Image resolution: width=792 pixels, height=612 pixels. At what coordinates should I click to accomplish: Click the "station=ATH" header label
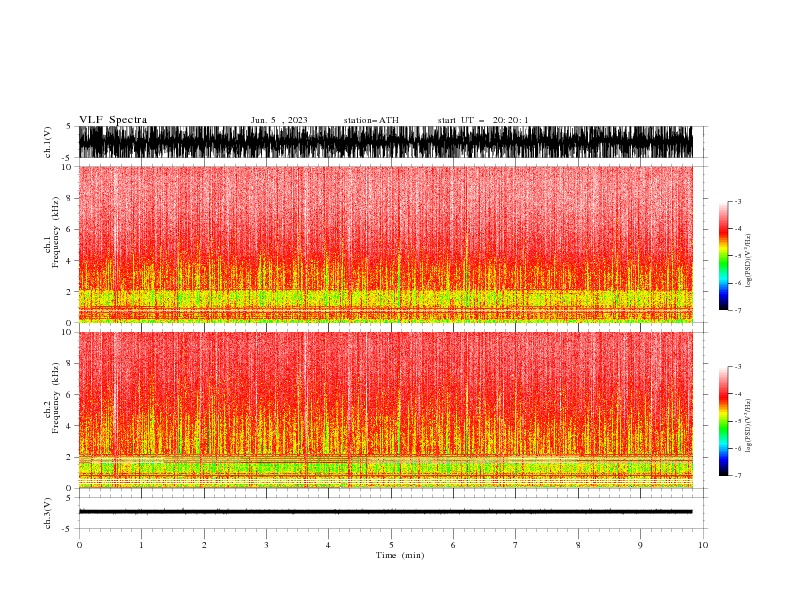click(x=371, y=120)
